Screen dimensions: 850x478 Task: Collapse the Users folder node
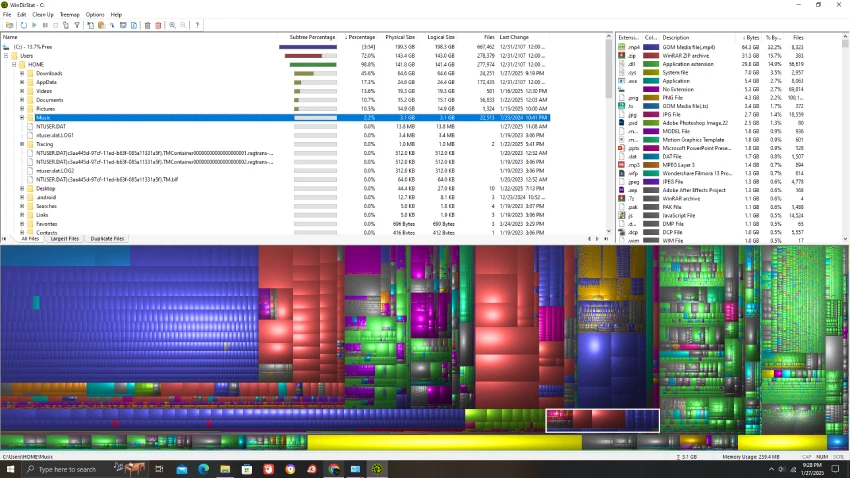click(x=6, y=55)
